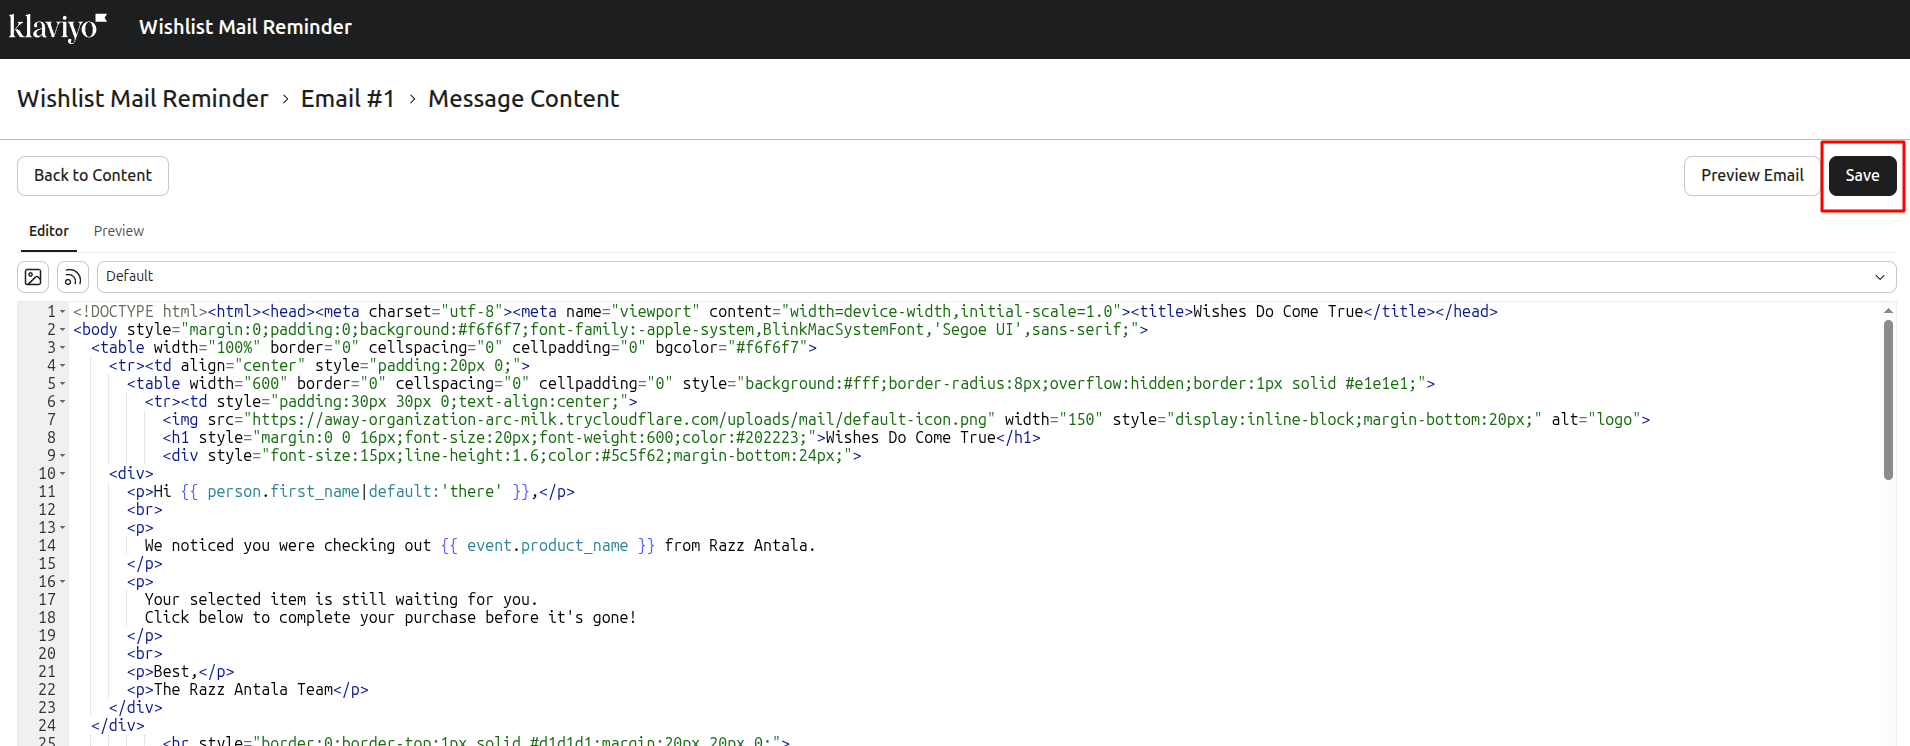Collapse code fold at line 1

(x=63, y=312)
